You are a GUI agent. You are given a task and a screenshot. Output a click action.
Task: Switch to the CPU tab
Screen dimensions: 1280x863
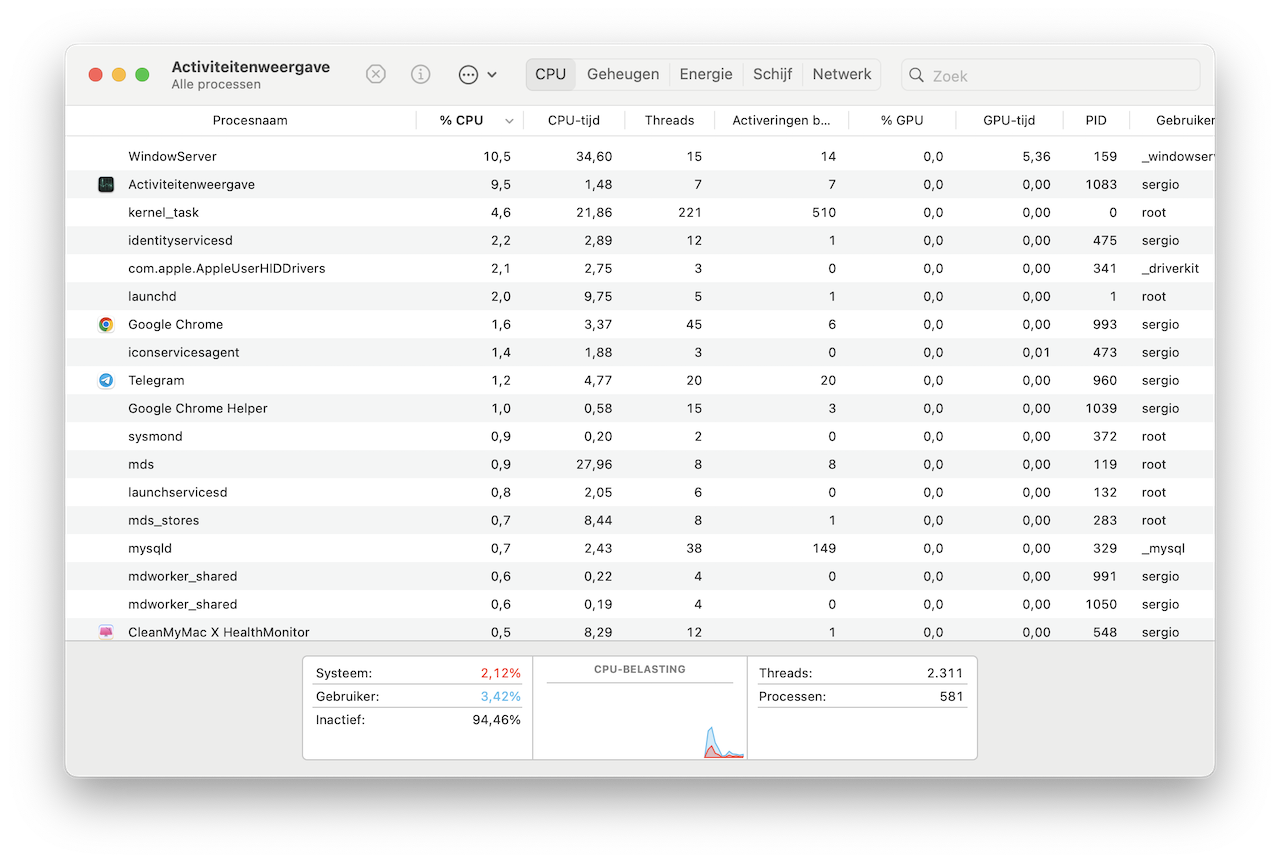tap(551, 74)
